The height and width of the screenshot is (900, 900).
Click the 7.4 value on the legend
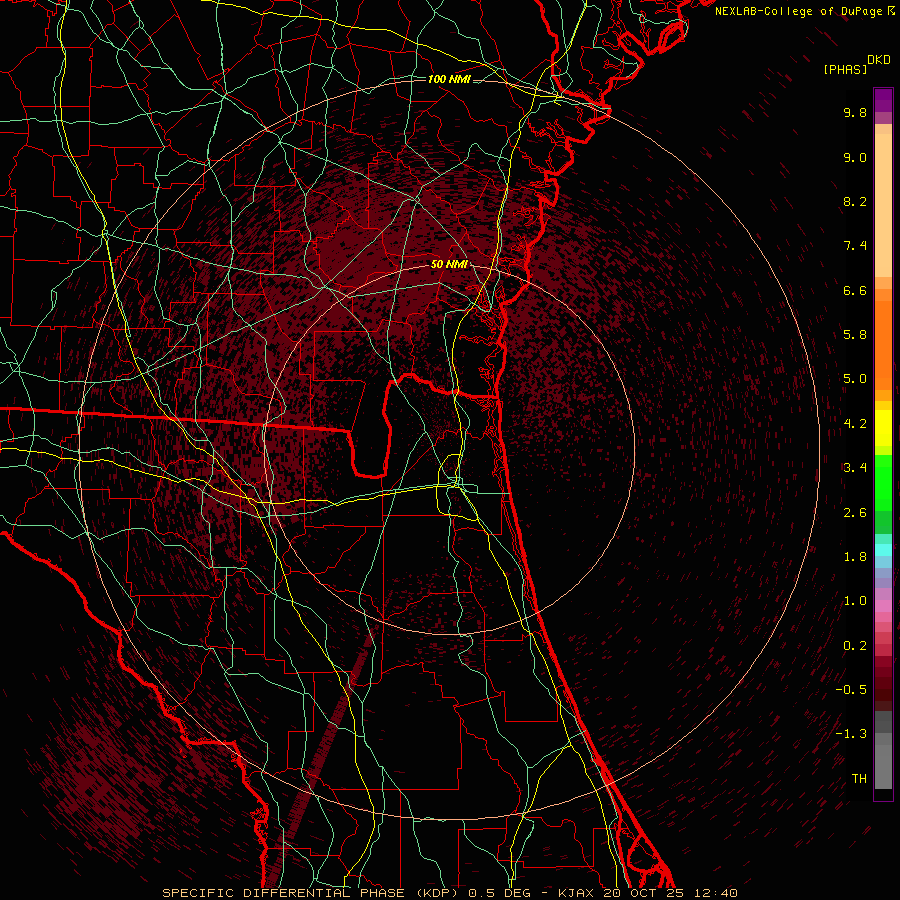855,246
